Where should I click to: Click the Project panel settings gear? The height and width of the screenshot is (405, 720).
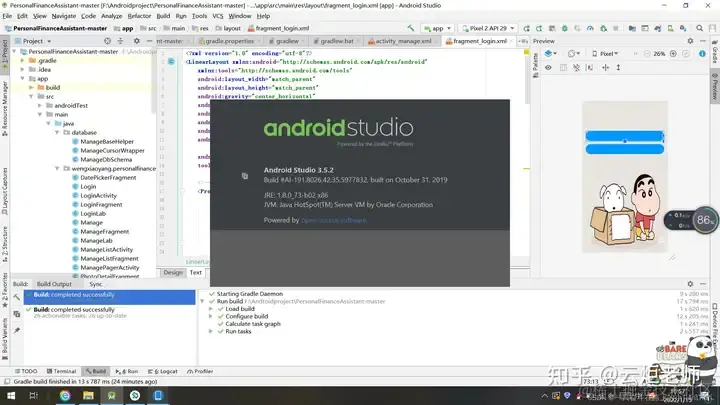pyautogui.click(x=136, y=41)
